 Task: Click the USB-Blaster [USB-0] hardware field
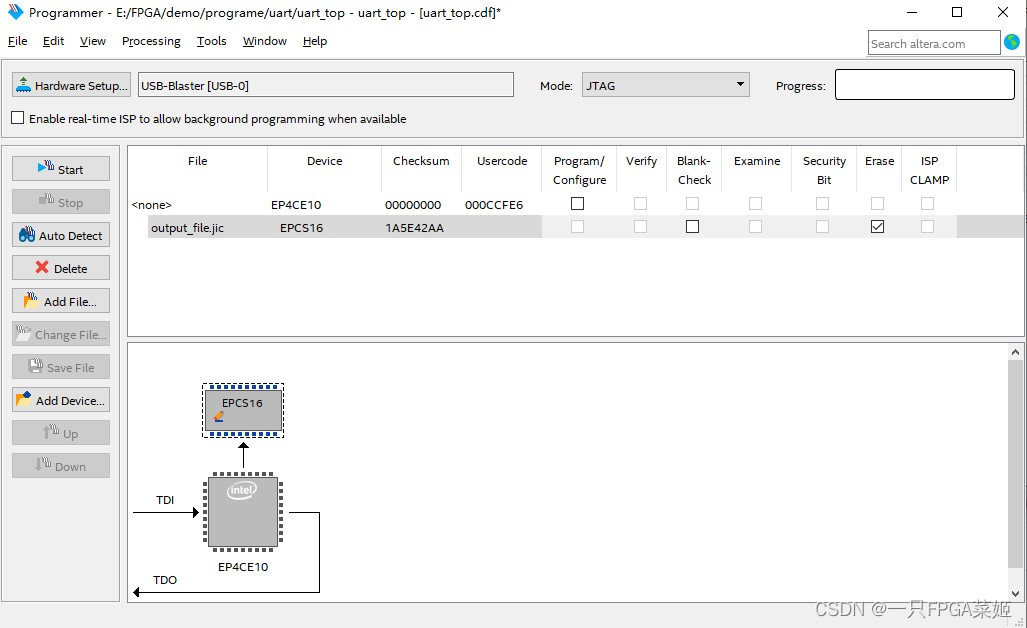pos(326,85)
